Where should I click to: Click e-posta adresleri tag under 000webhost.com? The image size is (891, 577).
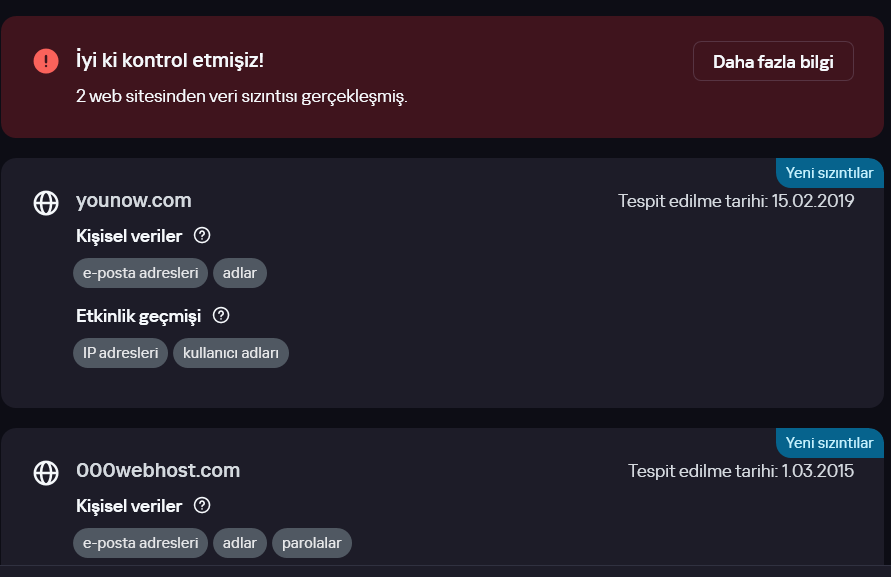140,543
